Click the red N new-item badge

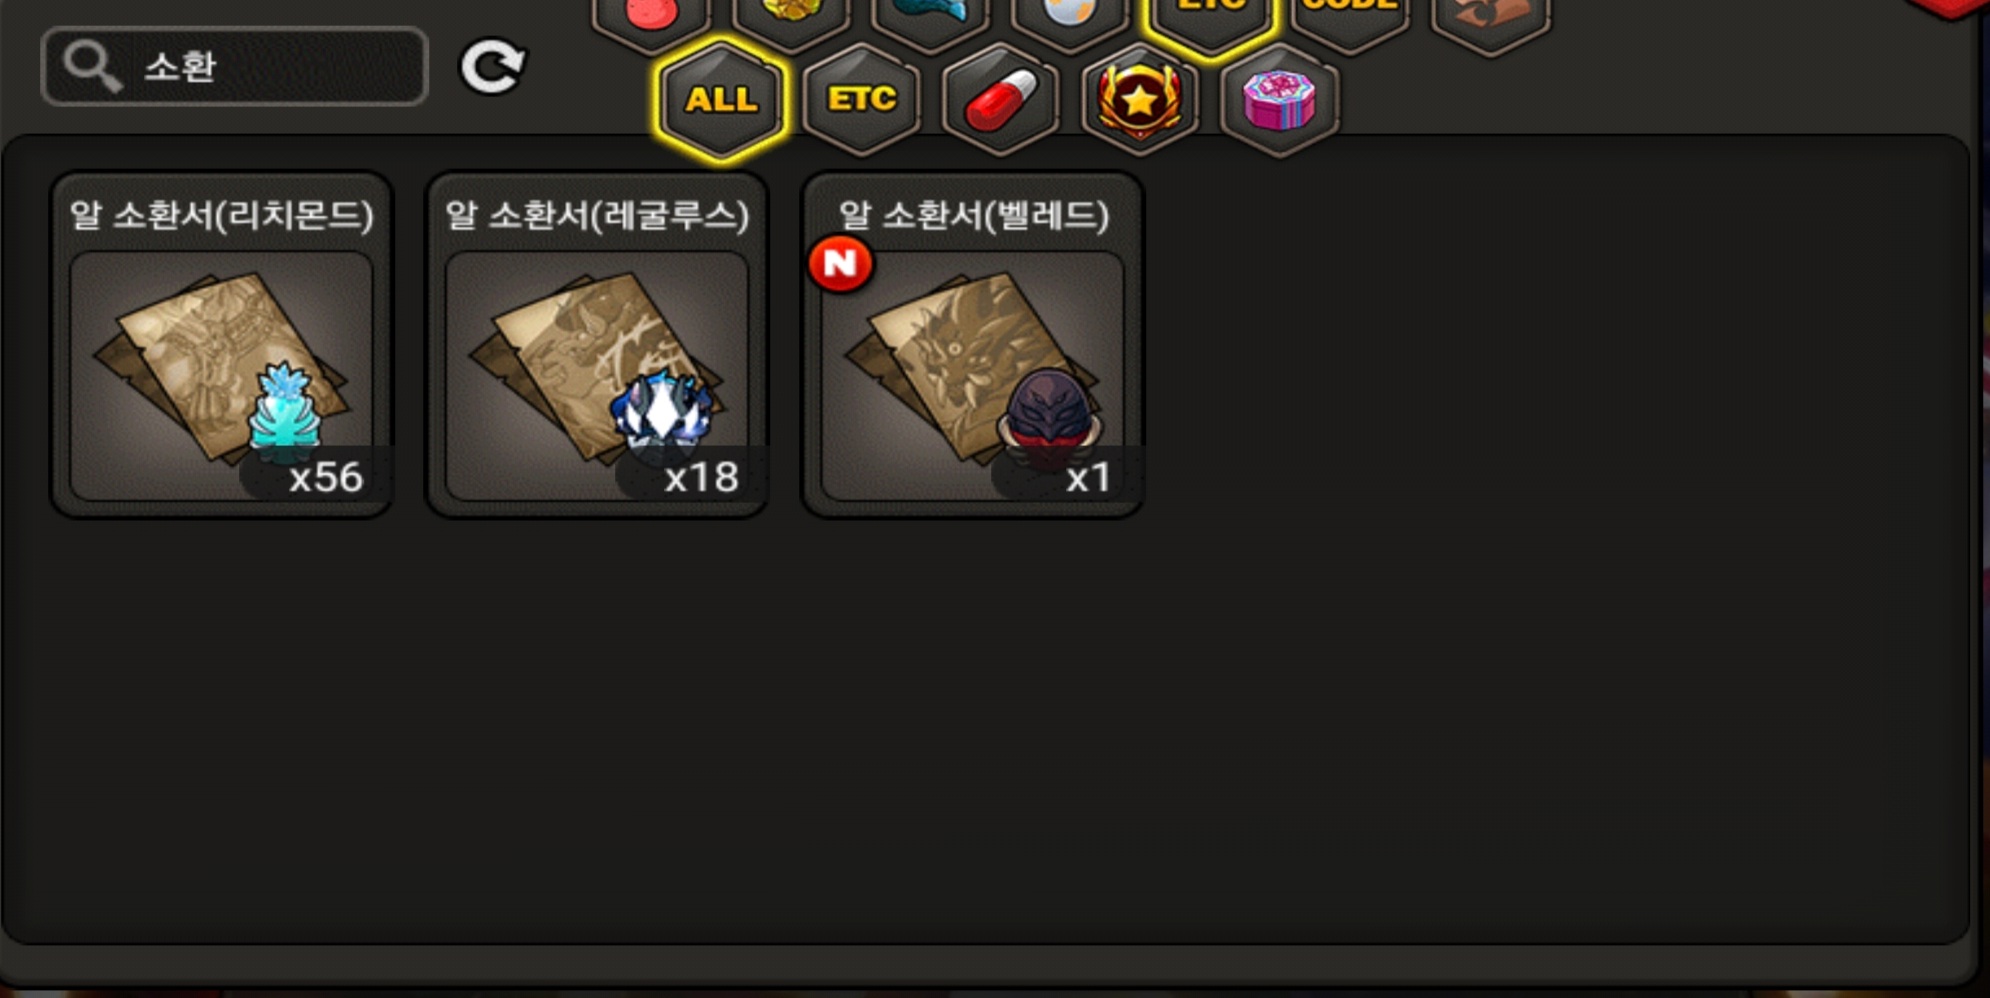(840, 264)
